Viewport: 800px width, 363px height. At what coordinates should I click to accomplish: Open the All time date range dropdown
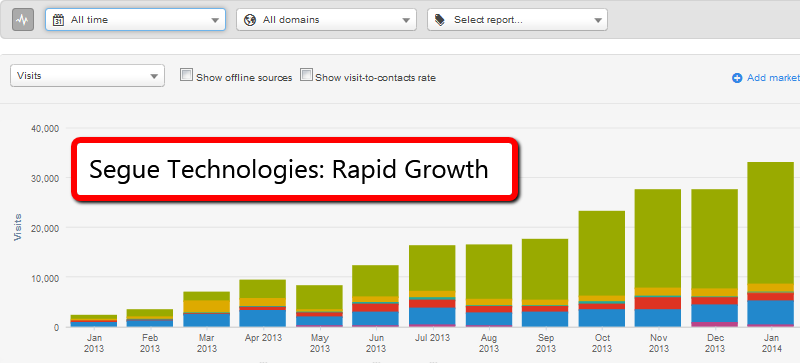tap(135, 19)
